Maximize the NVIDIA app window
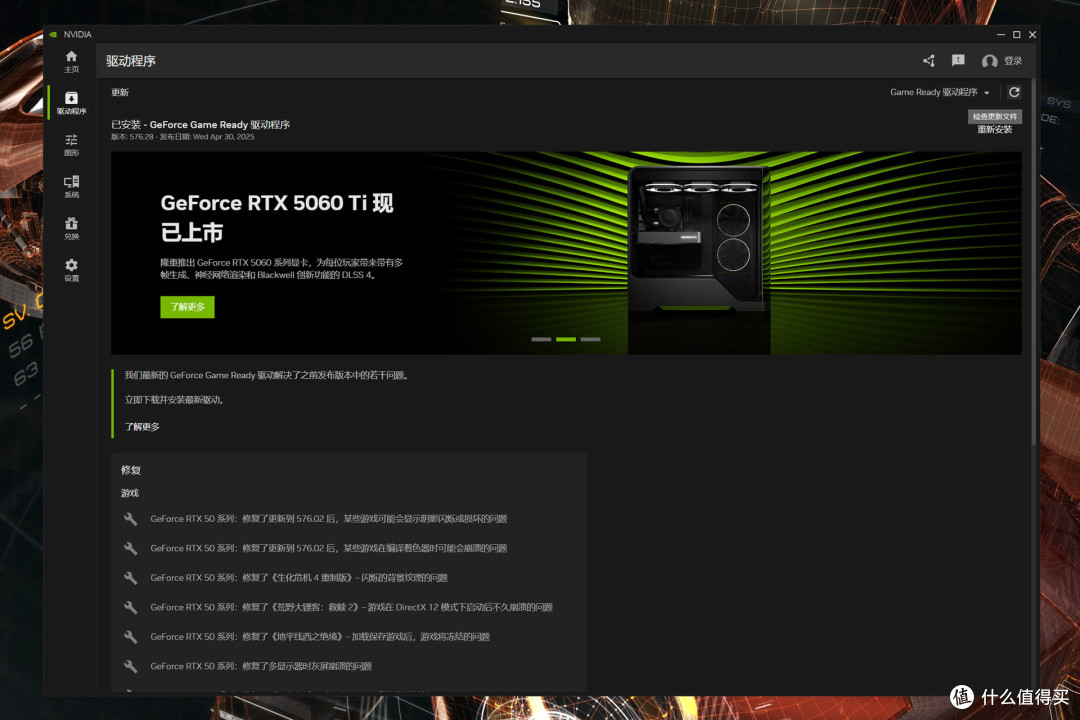 pos(1017,34)
